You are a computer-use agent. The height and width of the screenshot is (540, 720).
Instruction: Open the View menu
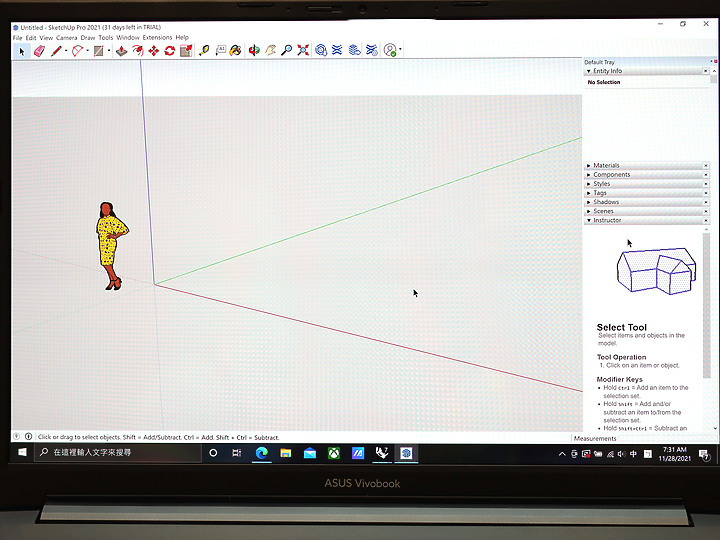46,38
